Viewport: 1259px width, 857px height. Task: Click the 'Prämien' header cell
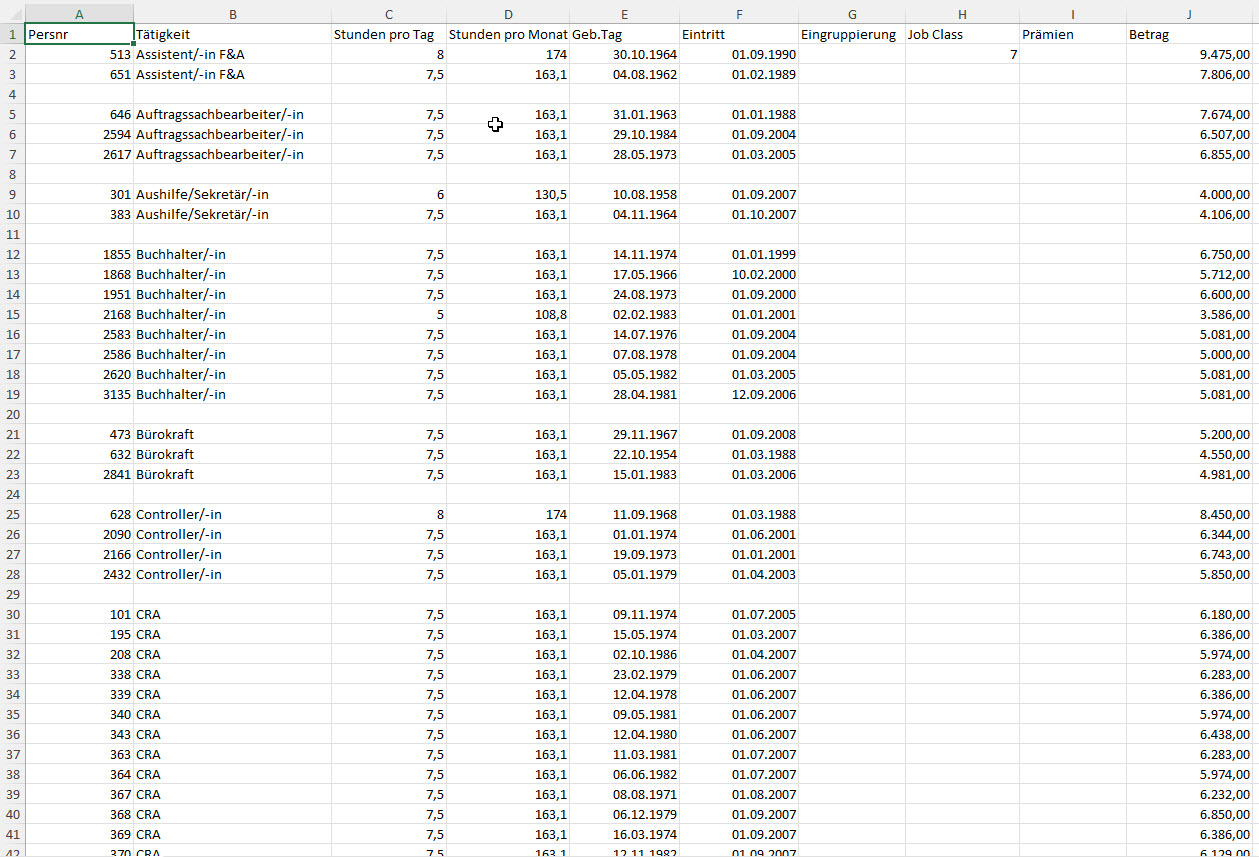(x=1072, y=34)
